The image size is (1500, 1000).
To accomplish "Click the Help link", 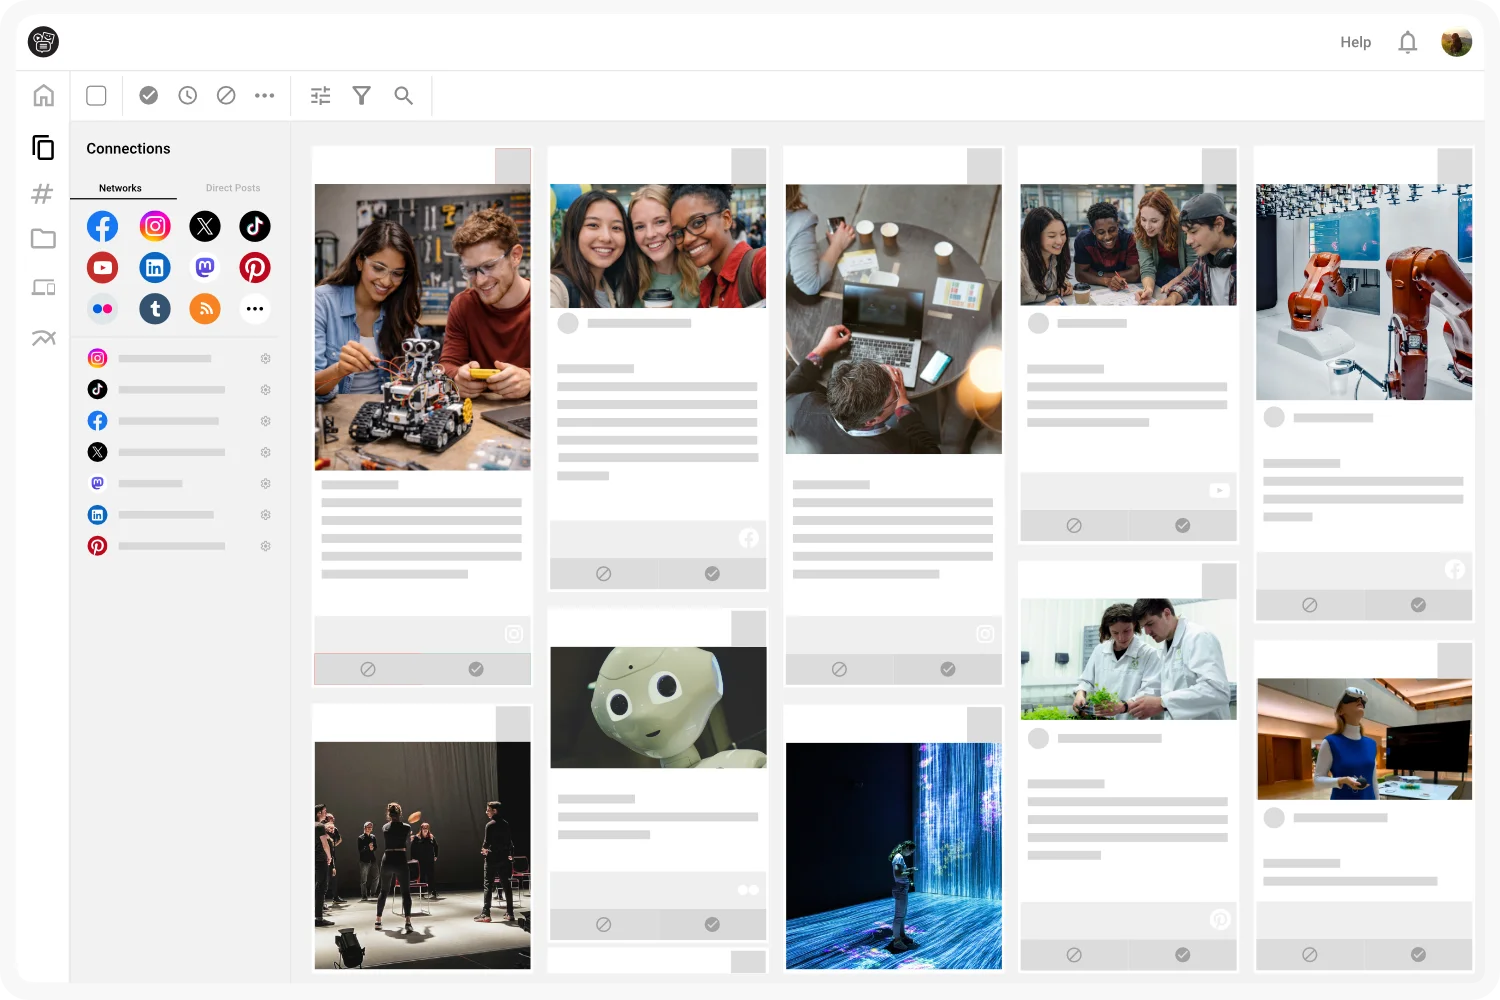I will 1355,42.
